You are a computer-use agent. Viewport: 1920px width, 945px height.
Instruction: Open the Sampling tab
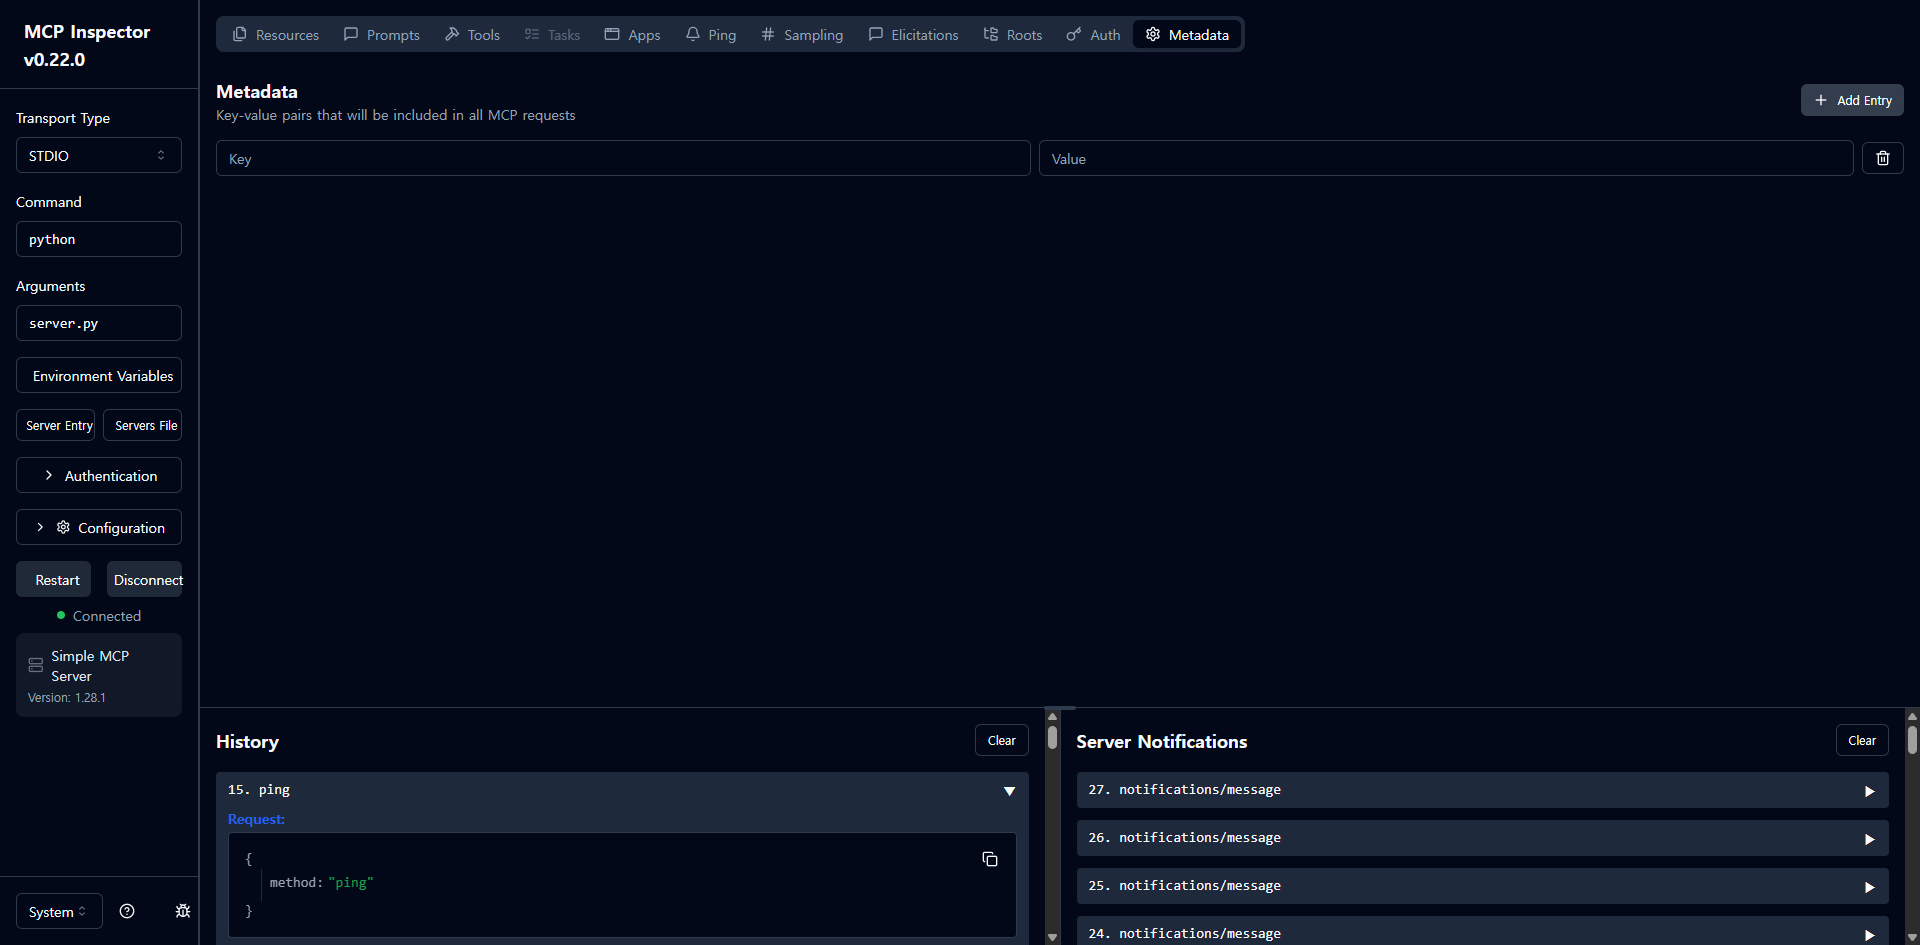click(x=802, y=35)
